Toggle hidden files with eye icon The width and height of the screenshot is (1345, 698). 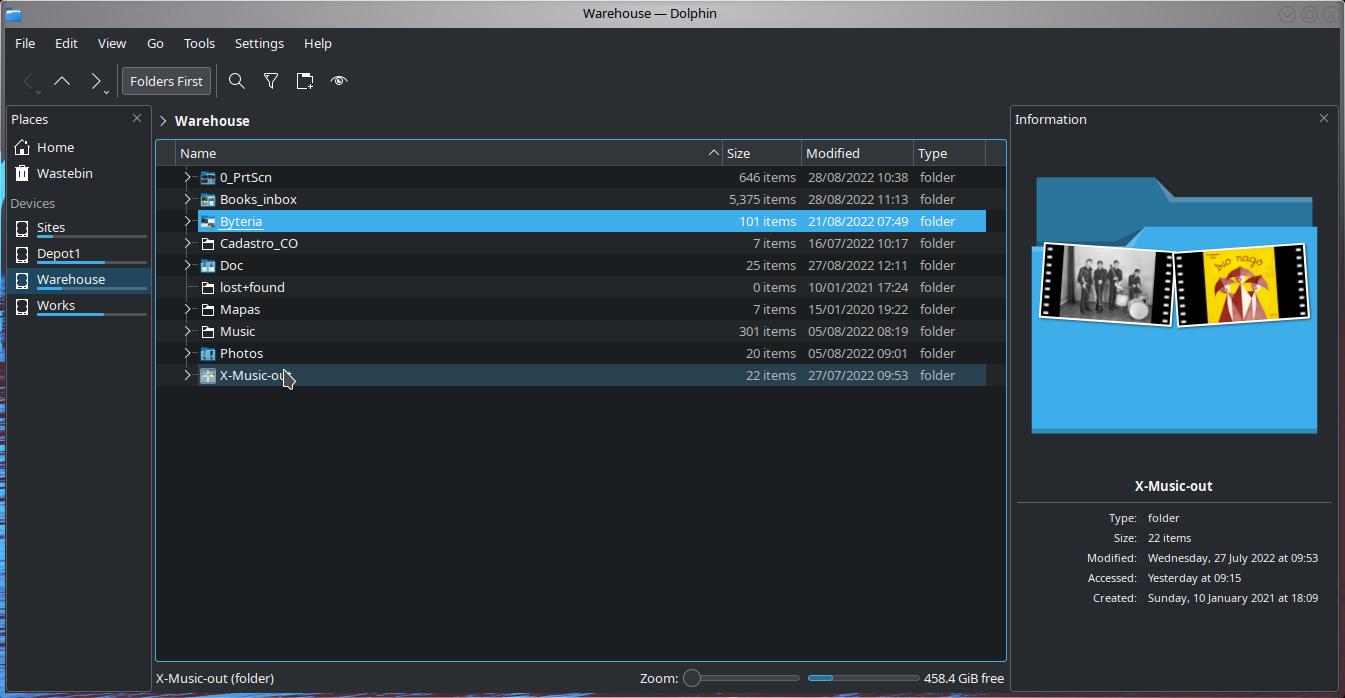click(x=339, y=81)
